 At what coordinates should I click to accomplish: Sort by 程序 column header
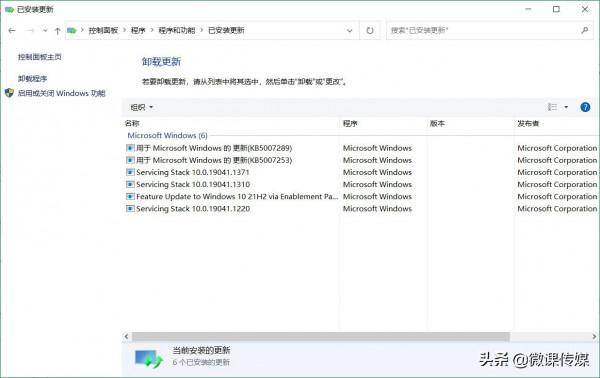tap(350, 123)
